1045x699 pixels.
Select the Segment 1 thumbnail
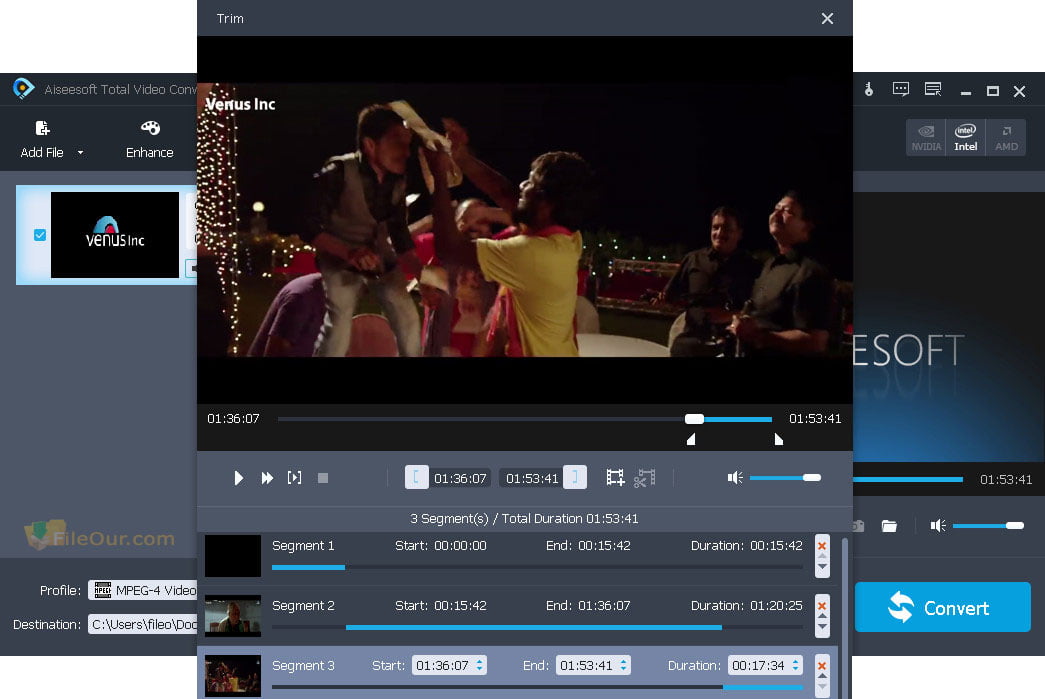[233, 556]
